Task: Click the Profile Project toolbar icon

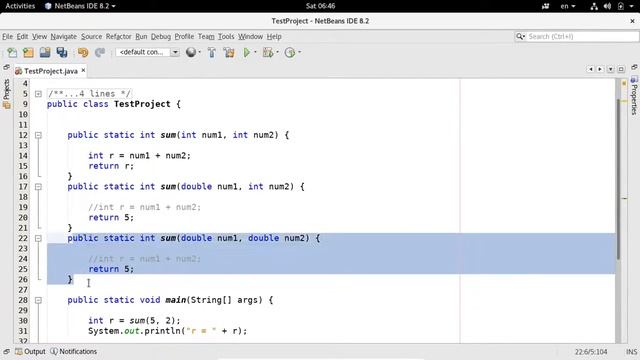Action: pos(289,52)
